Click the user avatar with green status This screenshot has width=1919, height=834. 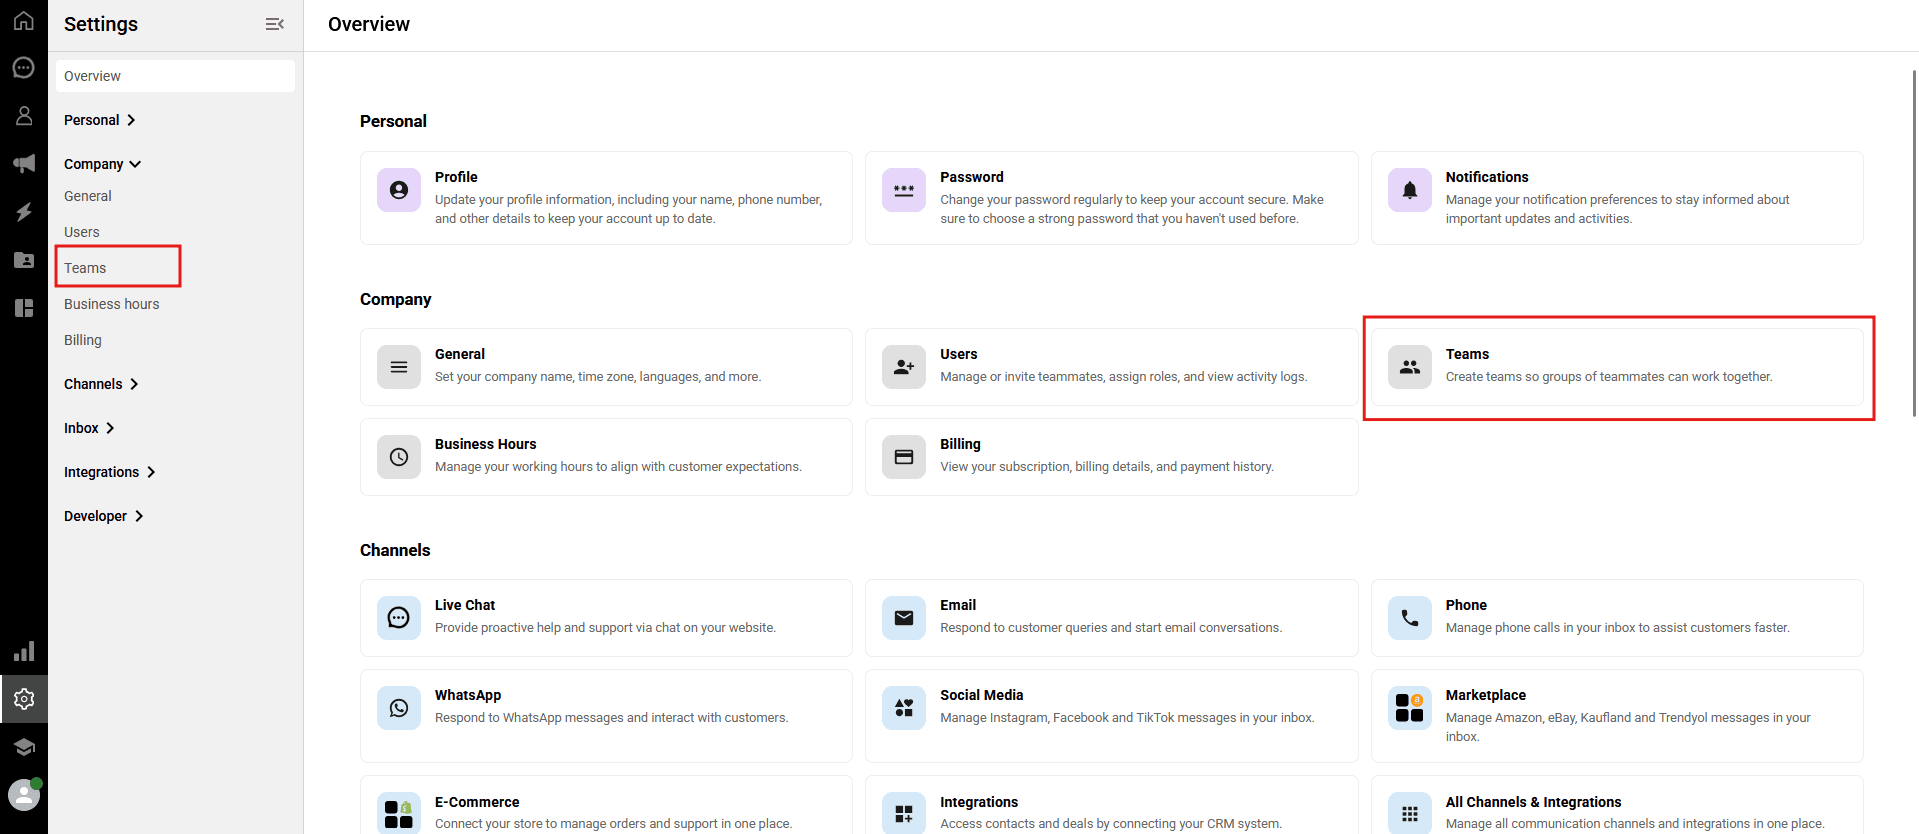tap(24, 795)
